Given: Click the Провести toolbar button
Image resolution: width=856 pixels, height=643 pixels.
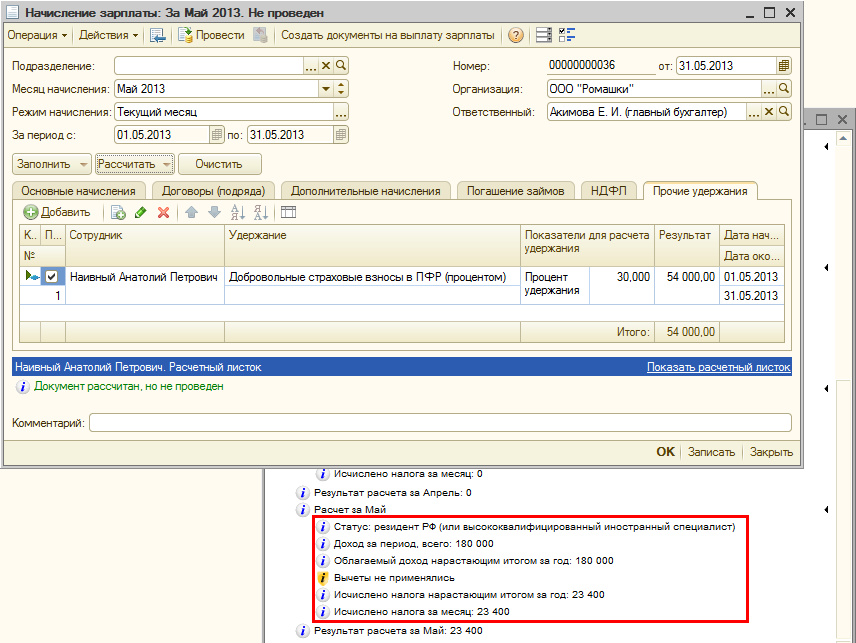Looking at the screenshot, I should coord(211,35).
